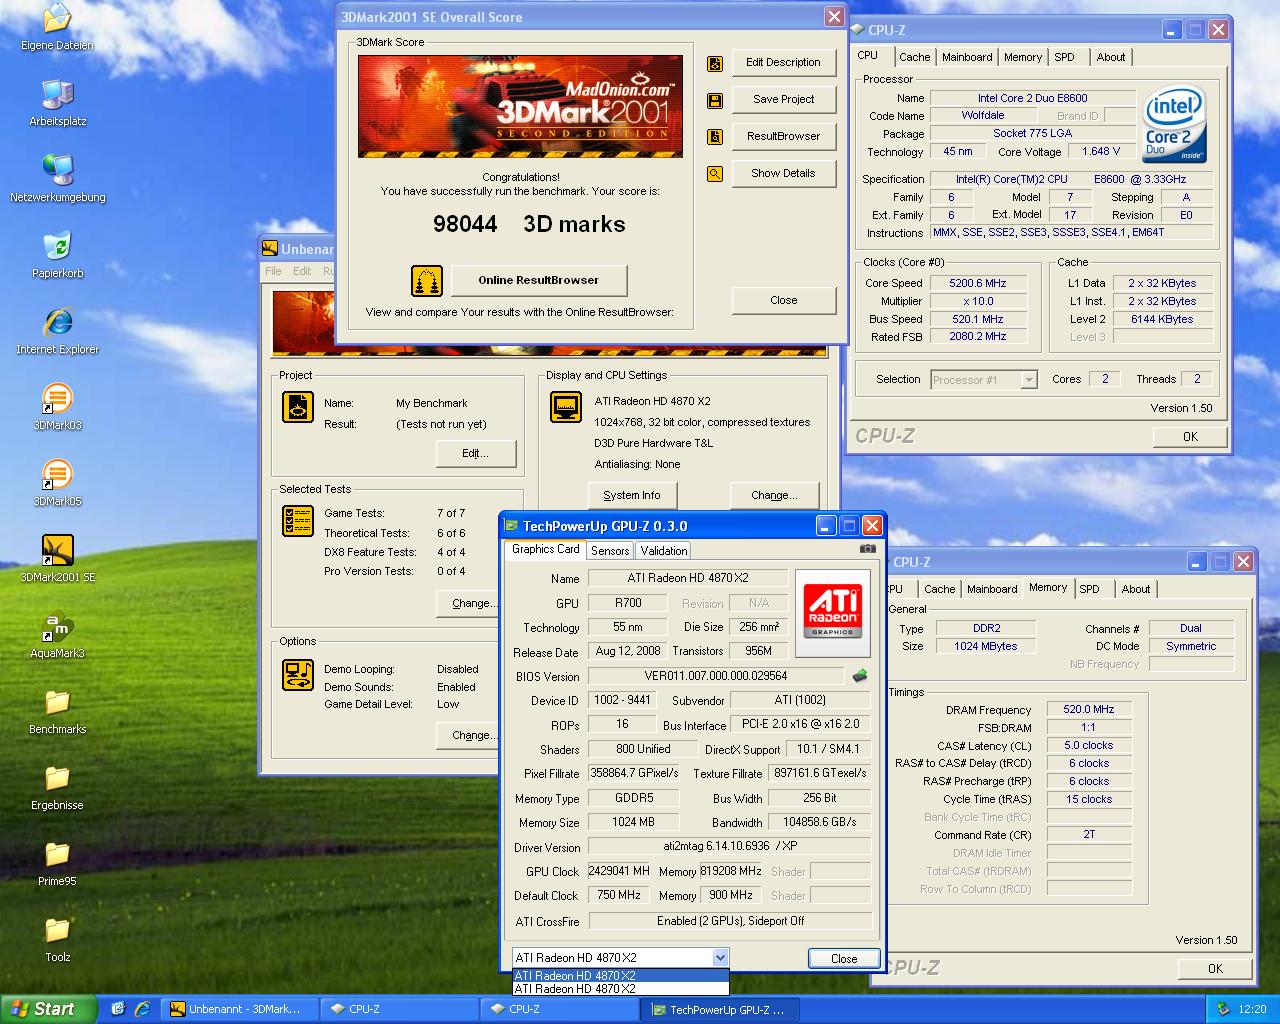1280x1024 pixels.
Task: Open About tab in top CPU-Z
Action: coord(1110,57)
